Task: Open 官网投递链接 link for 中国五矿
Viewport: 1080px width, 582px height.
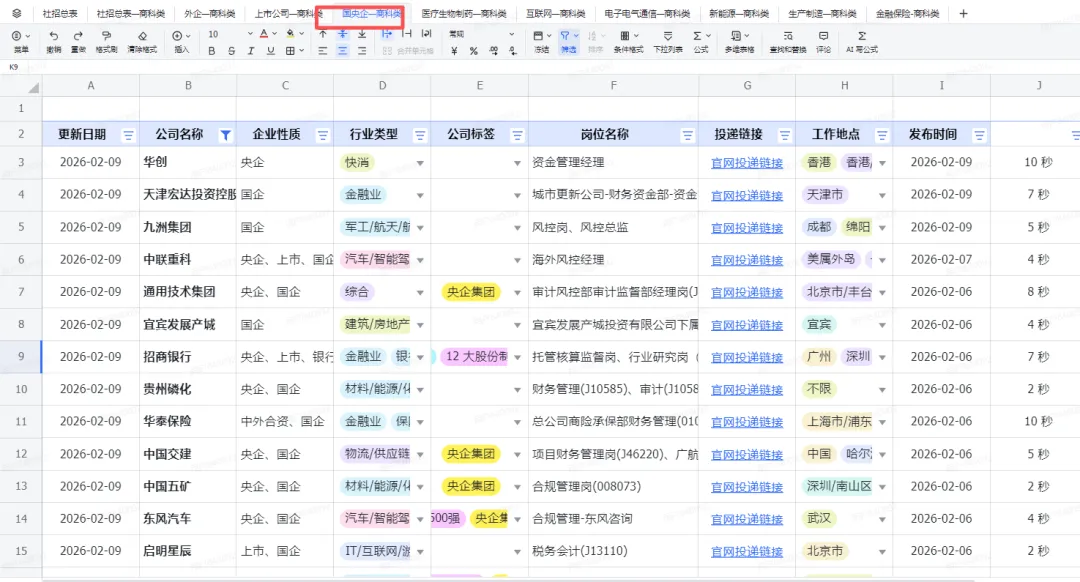Action: pyautogui.click(x=747, y=487)
